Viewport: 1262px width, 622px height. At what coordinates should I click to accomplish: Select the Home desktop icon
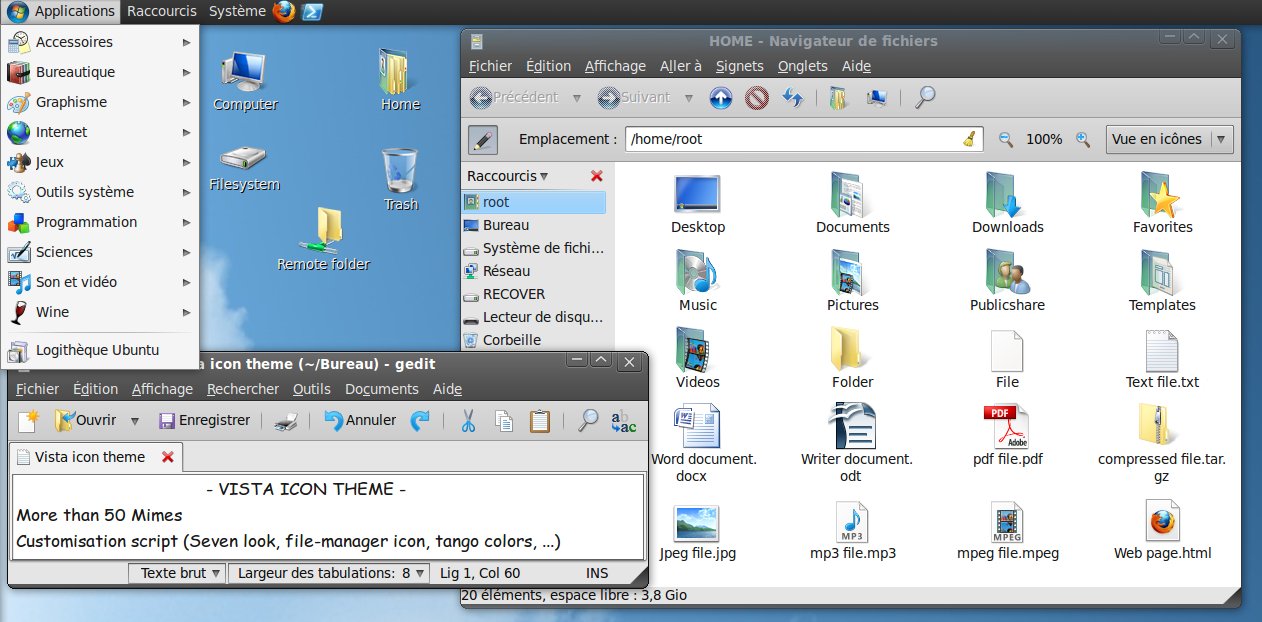click(400, 80)
